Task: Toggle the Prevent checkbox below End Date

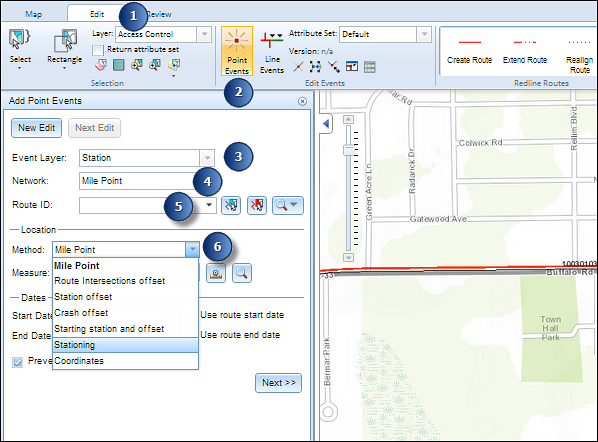Action: pos(18,362)
